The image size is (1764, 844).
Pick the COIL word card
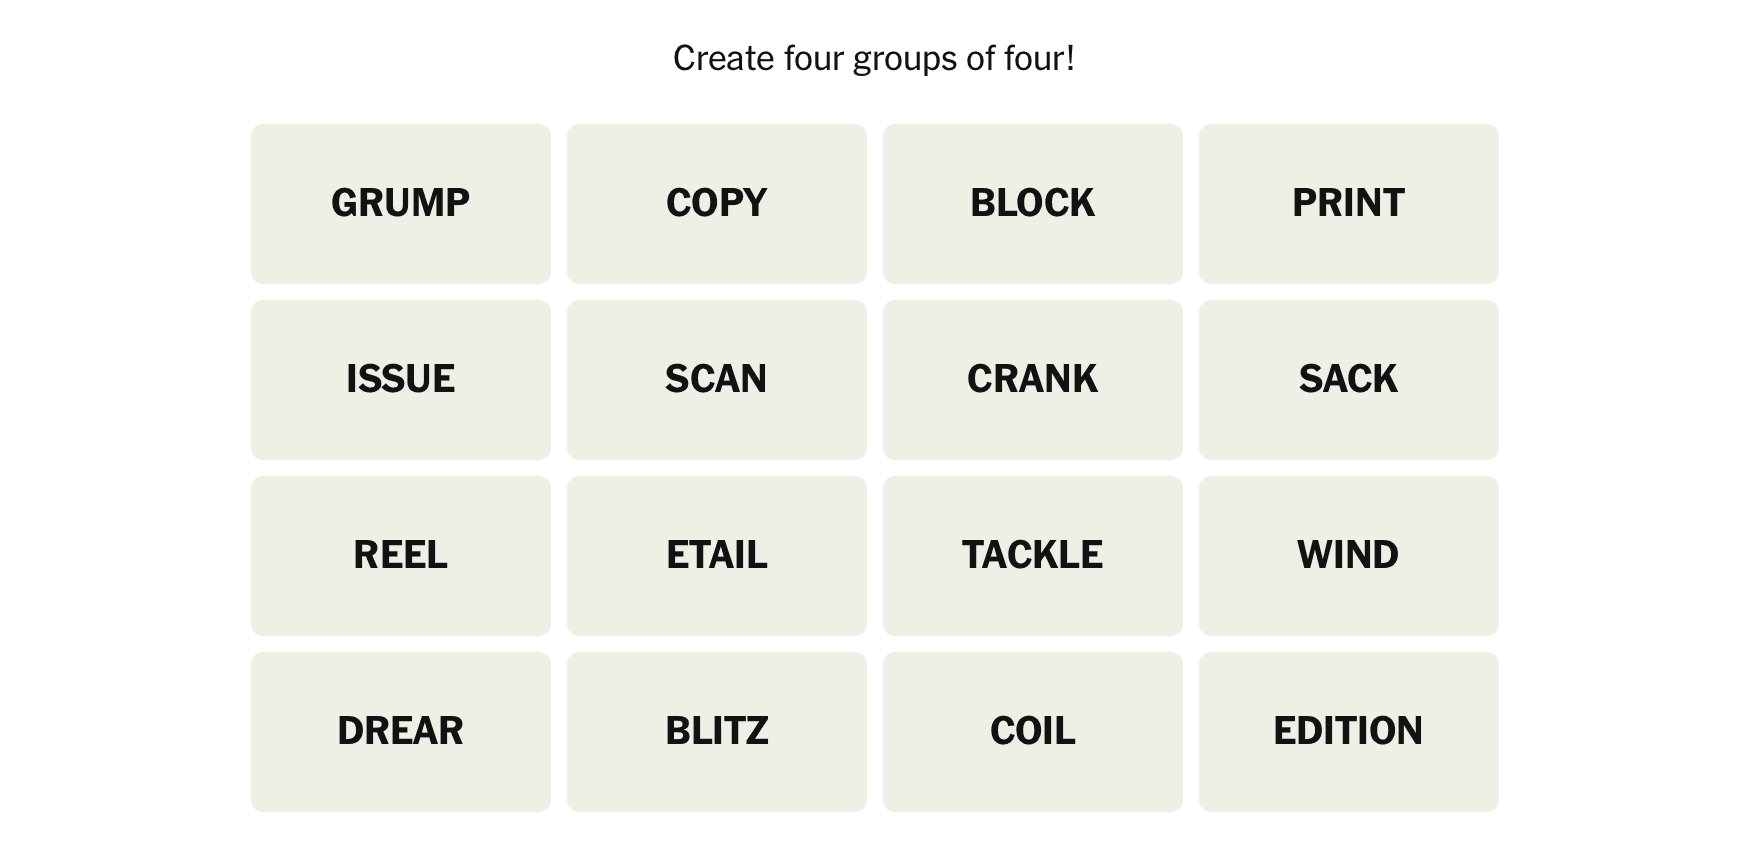(x=1032, y=732)
